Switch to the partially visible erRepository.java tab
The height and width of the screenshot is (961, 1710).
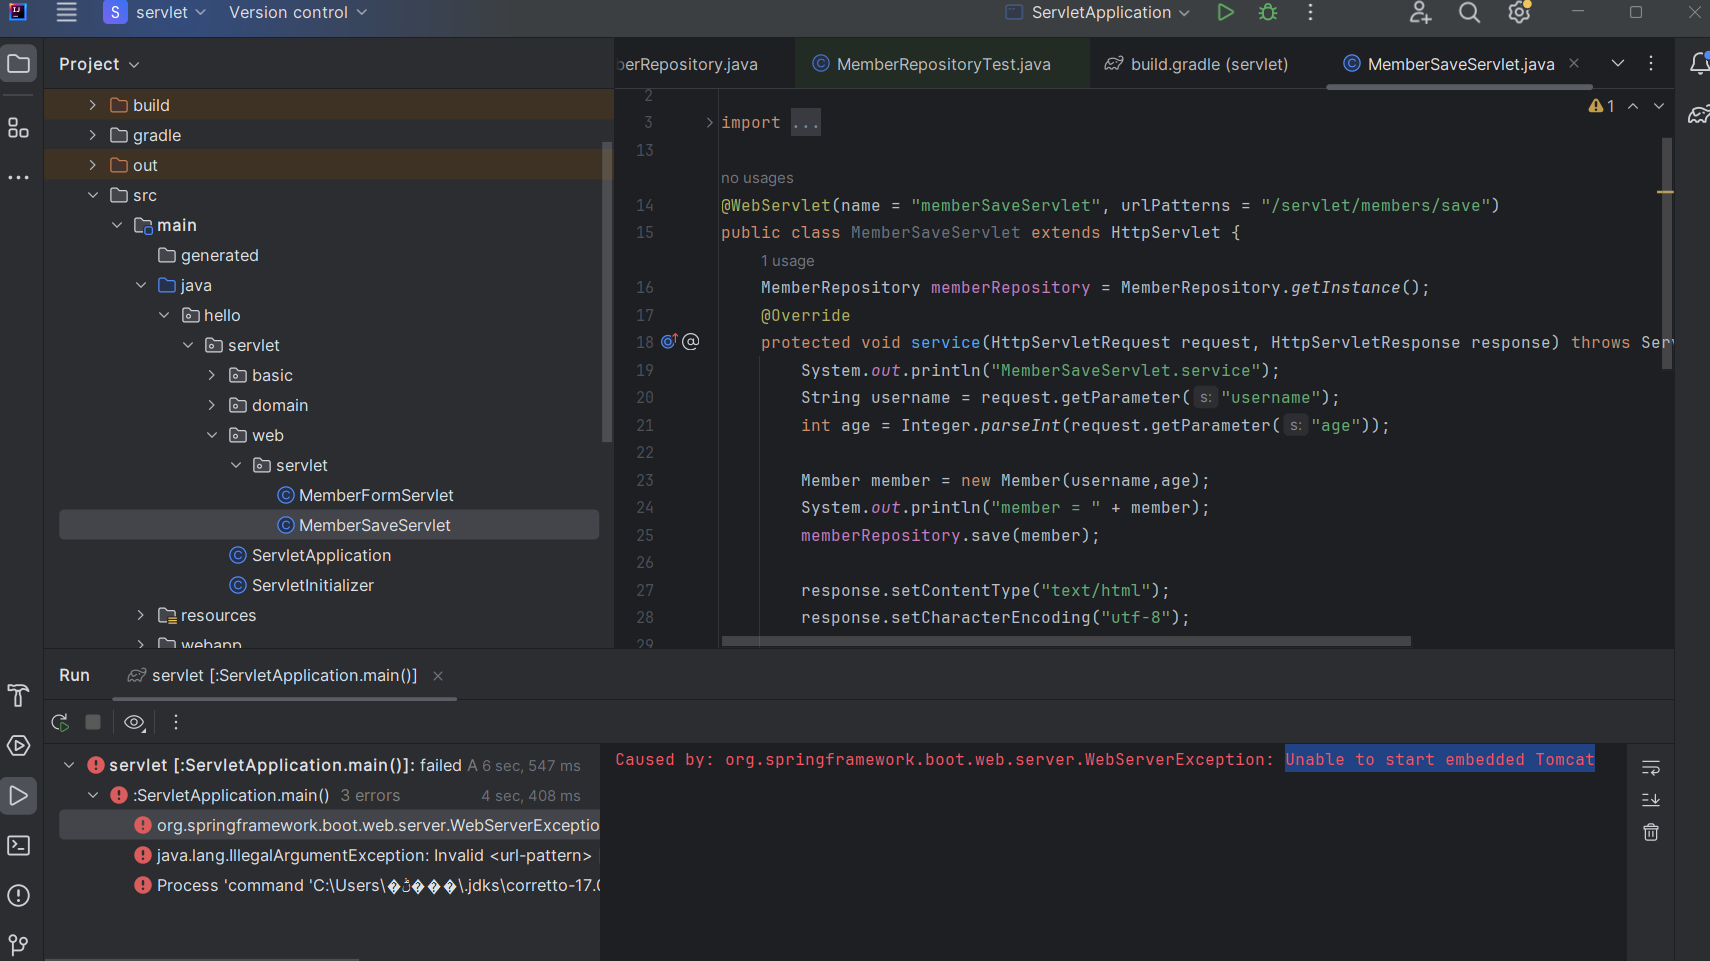tap(704, 64)
